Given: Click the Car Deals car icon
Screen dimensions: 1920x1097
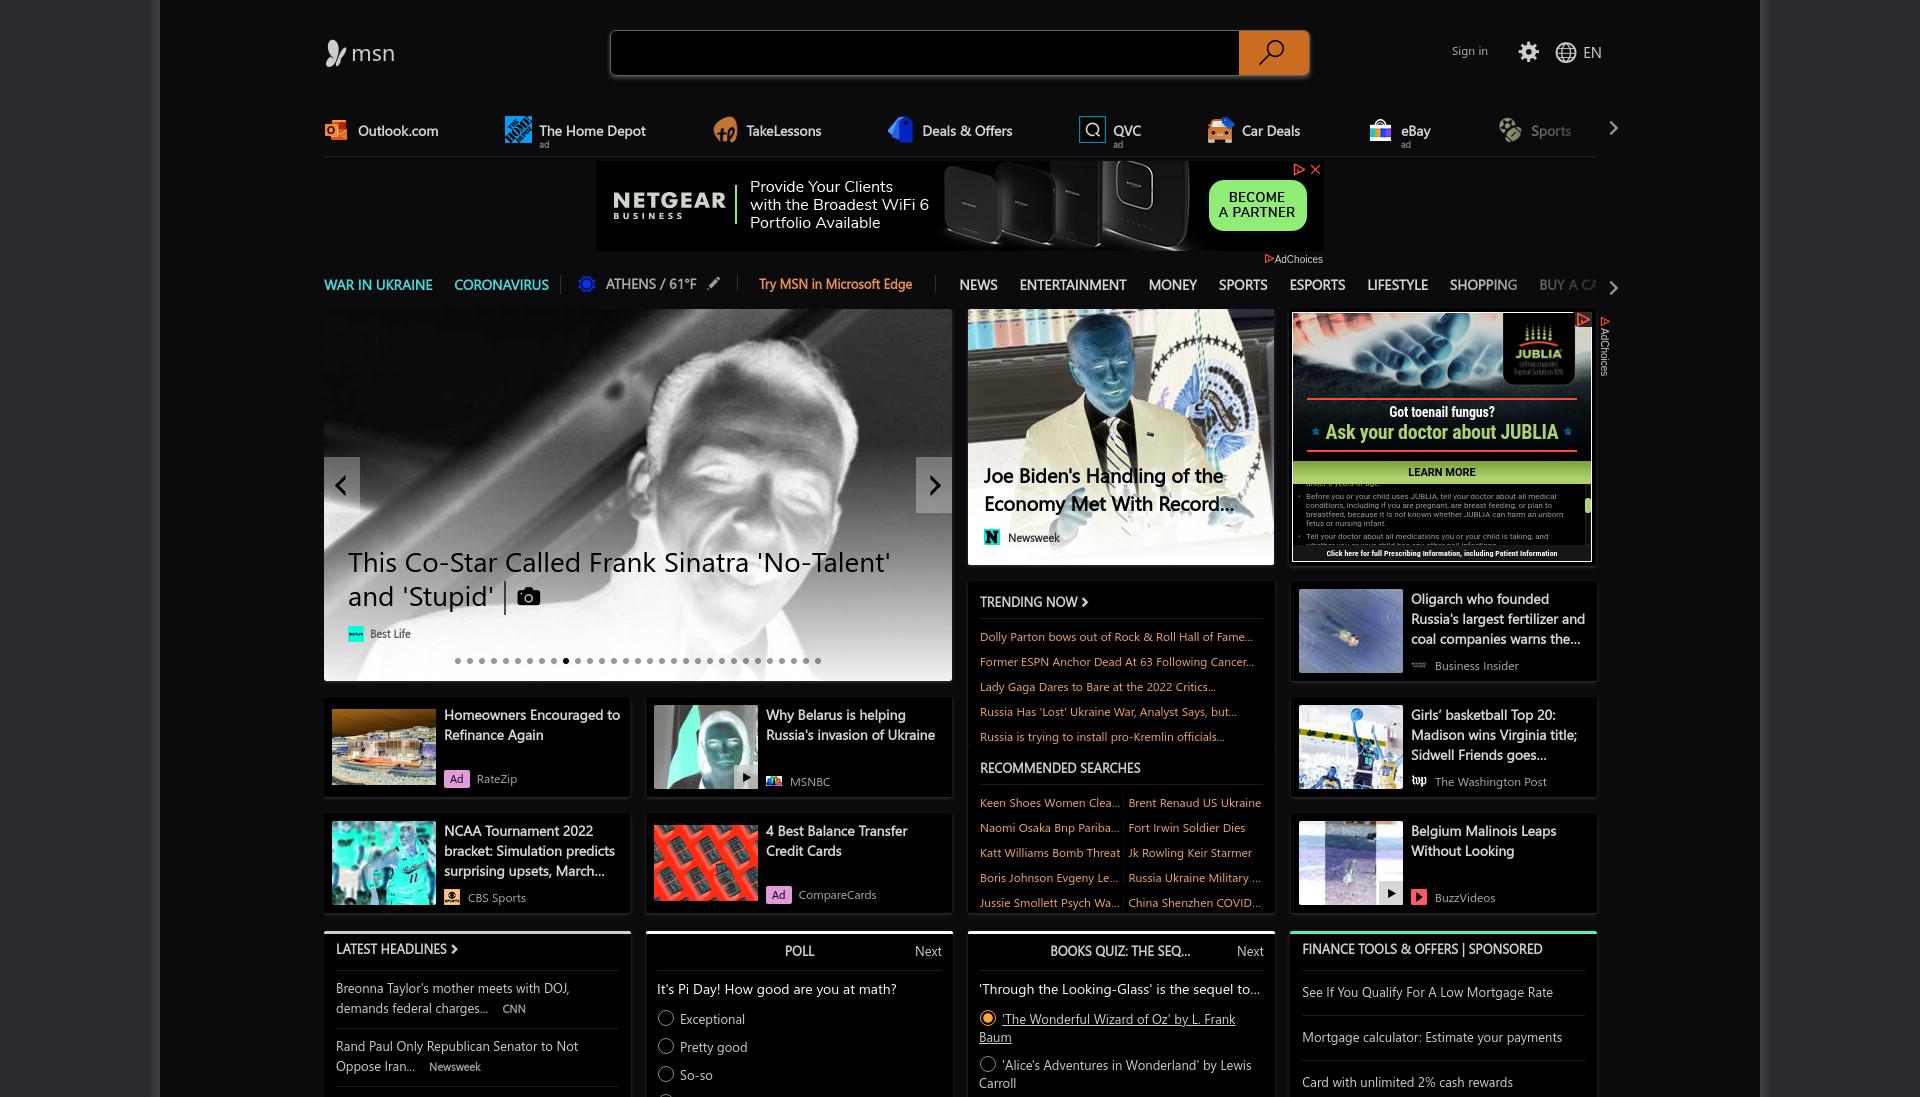Looking at the screenshot, I should [1220, 130].
